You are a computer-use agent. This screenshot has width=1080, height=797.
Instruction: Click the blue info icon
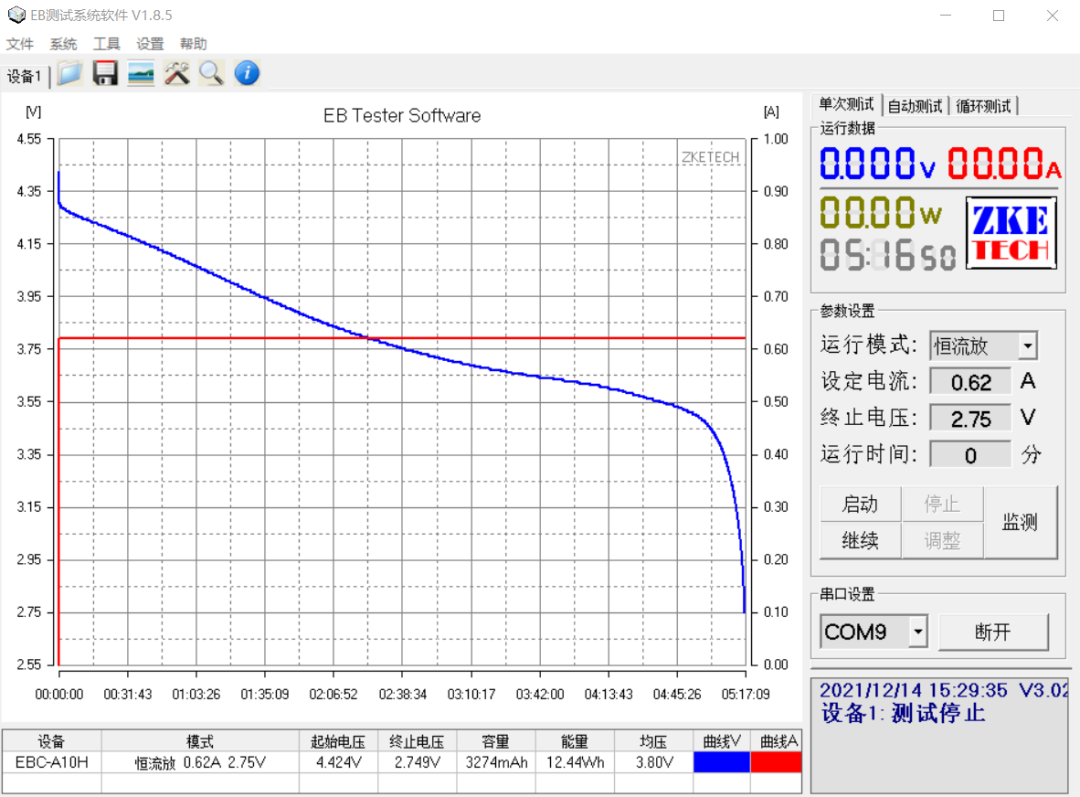247,73
